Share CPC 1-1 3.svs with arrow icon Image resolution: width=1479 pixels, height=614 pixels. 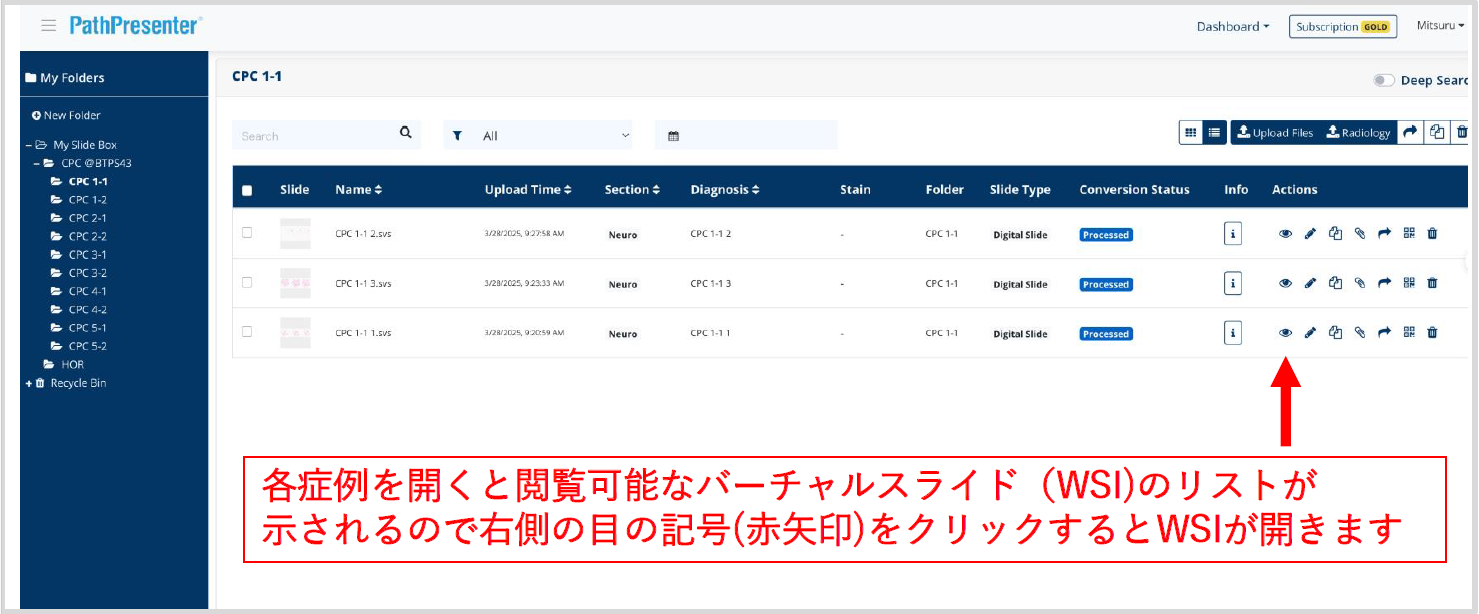point(1385,283)
